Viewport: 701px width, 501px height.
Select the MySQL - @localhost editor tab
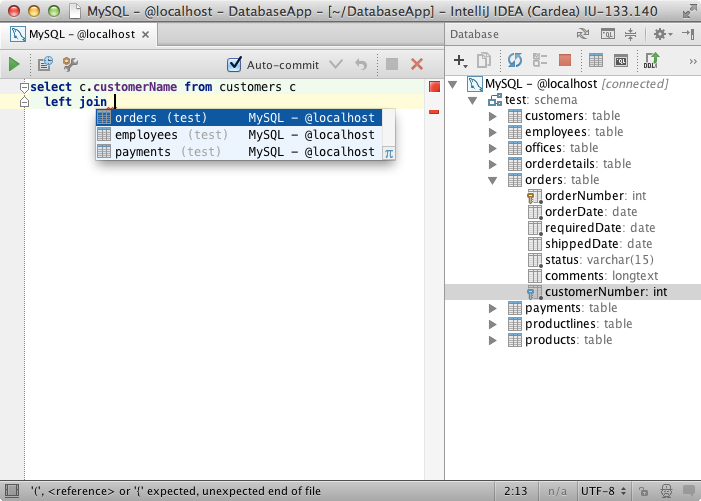pos(79,34)
